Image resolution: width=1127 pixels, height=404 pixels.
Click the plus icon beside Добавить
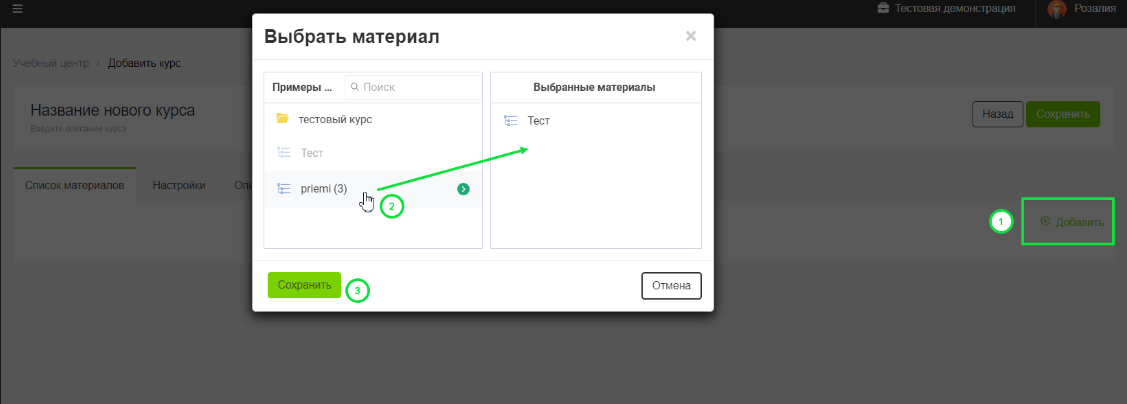[x=1045, y=221]
